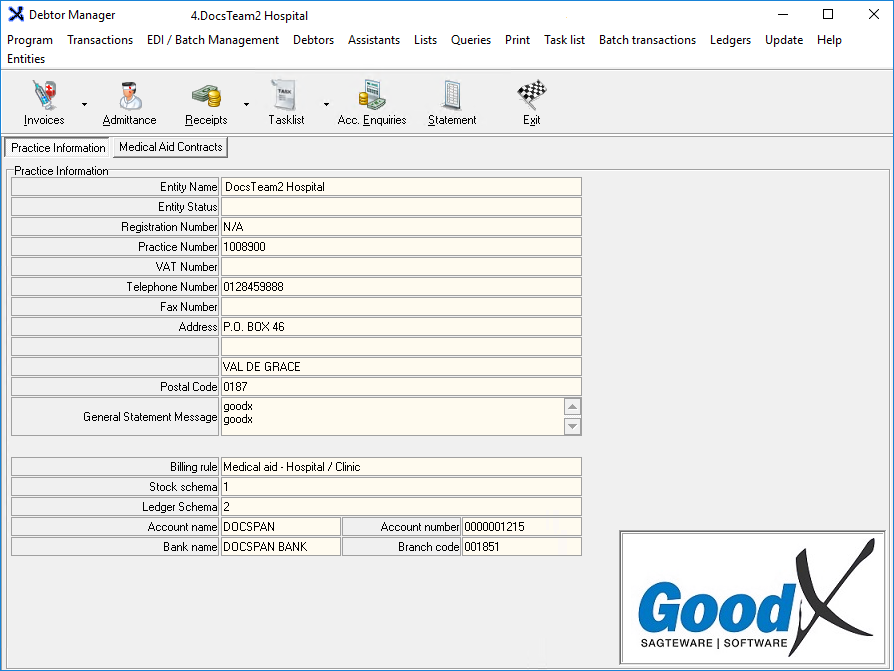The height and width of the screenshot is (671, 894).
Task: Open the Entities menu
Action: pyautogui.click(x=26, y=59)
